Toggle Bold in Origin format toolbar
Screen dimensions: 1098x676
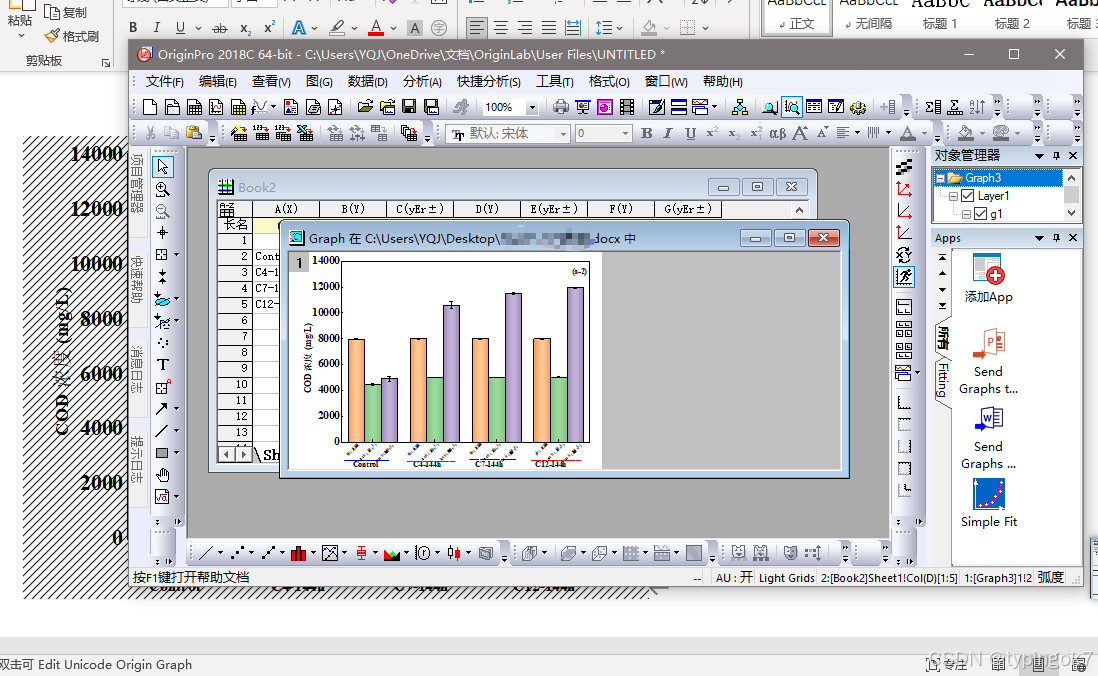coord(646,133)
